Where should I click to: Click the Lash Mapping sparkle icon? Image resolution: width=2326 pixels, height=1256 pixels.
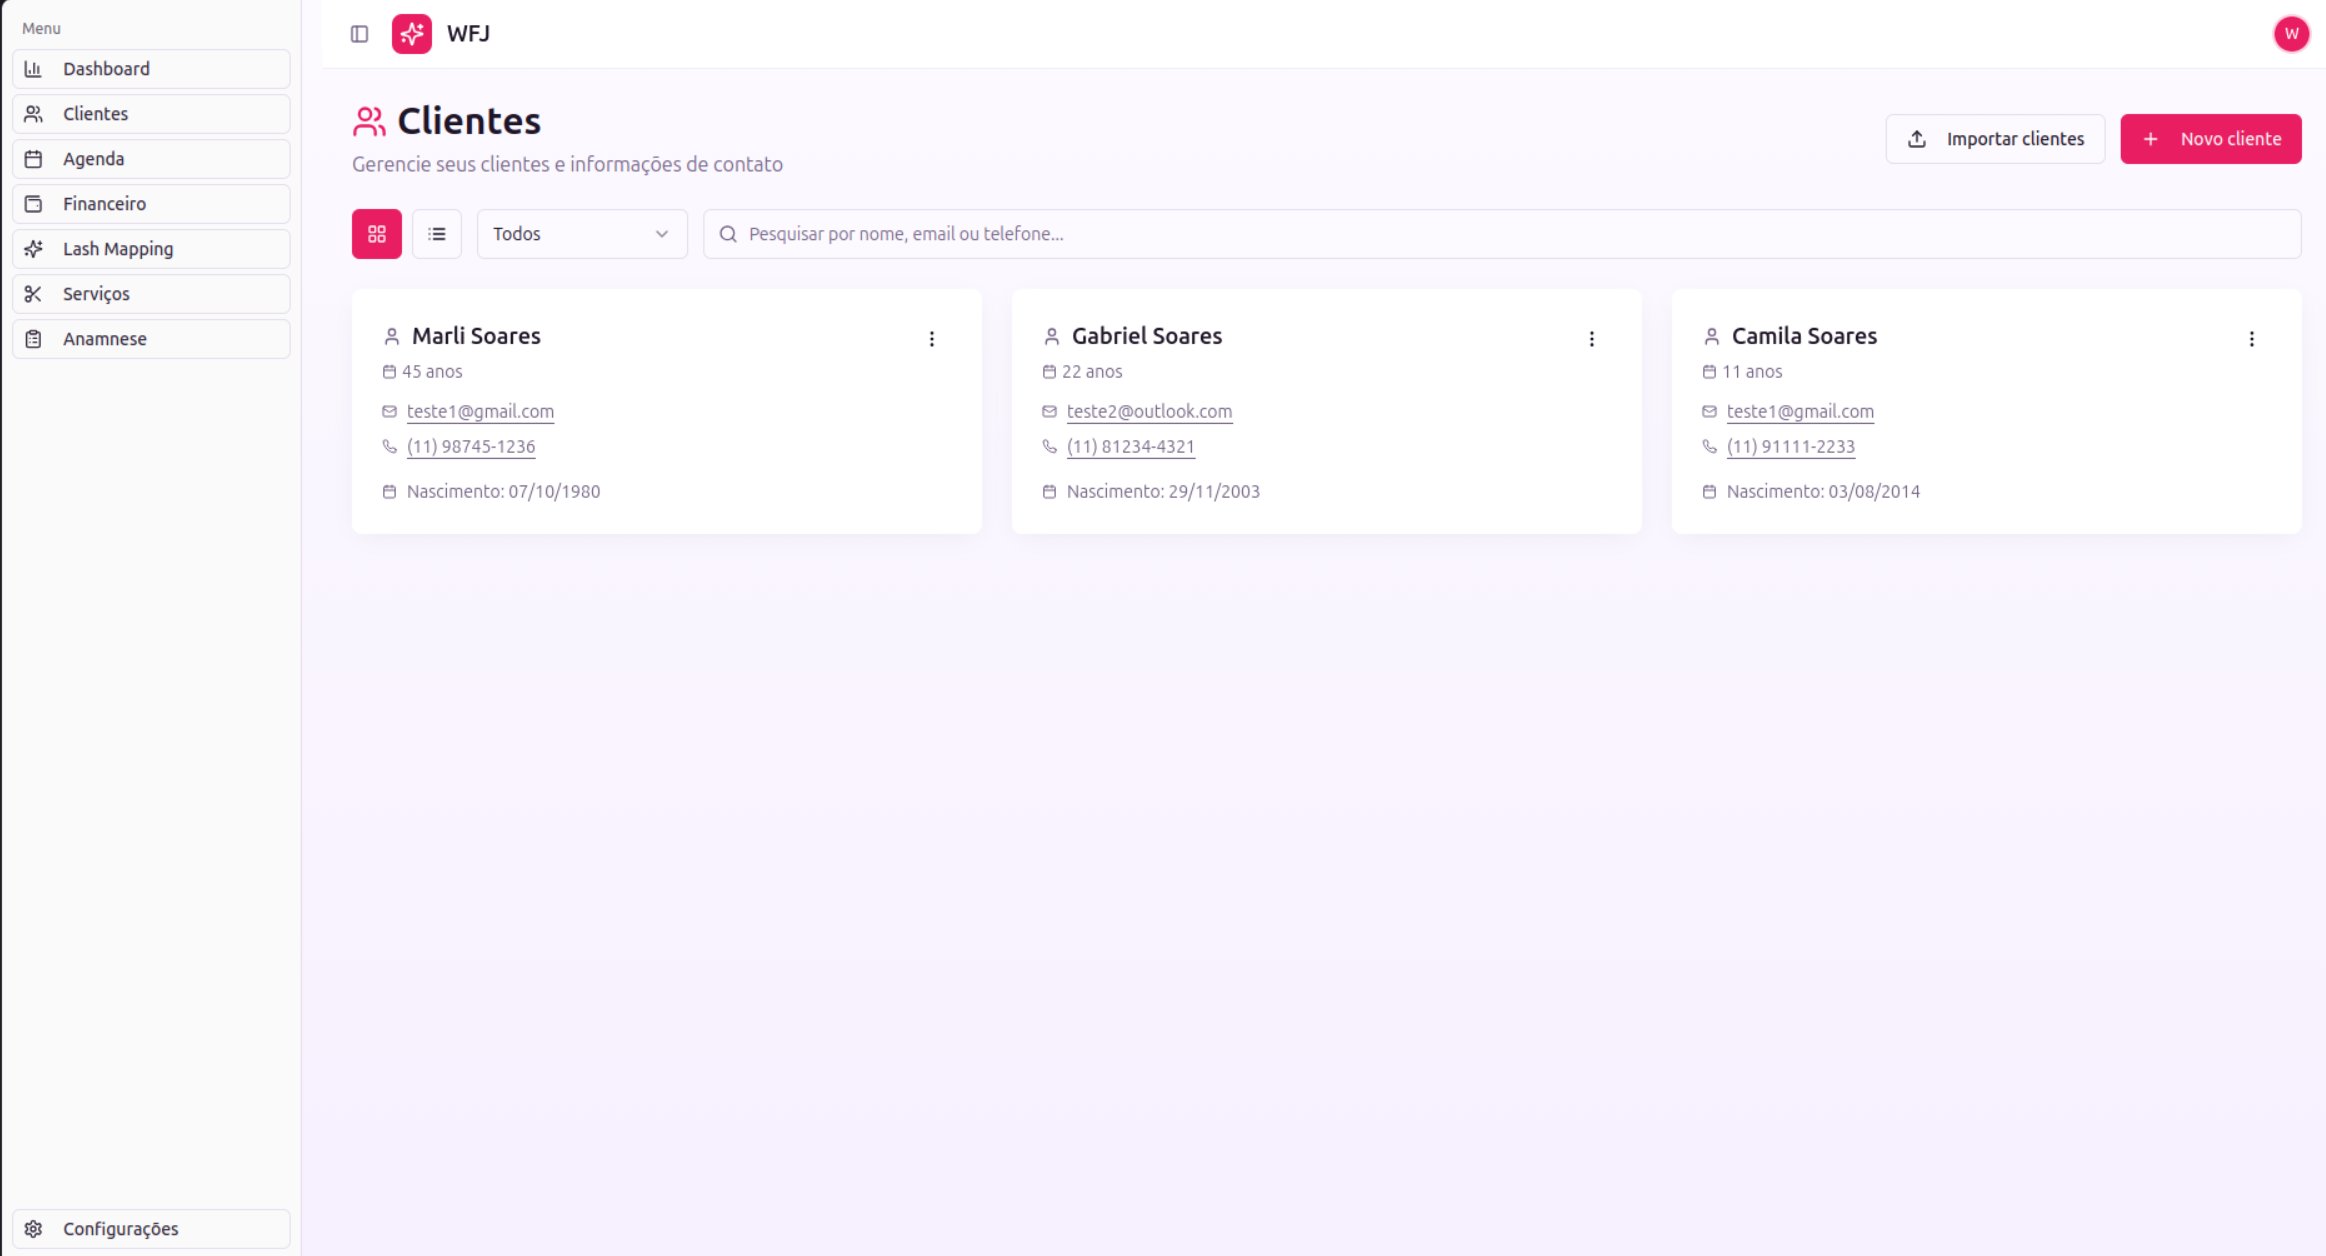33,249
